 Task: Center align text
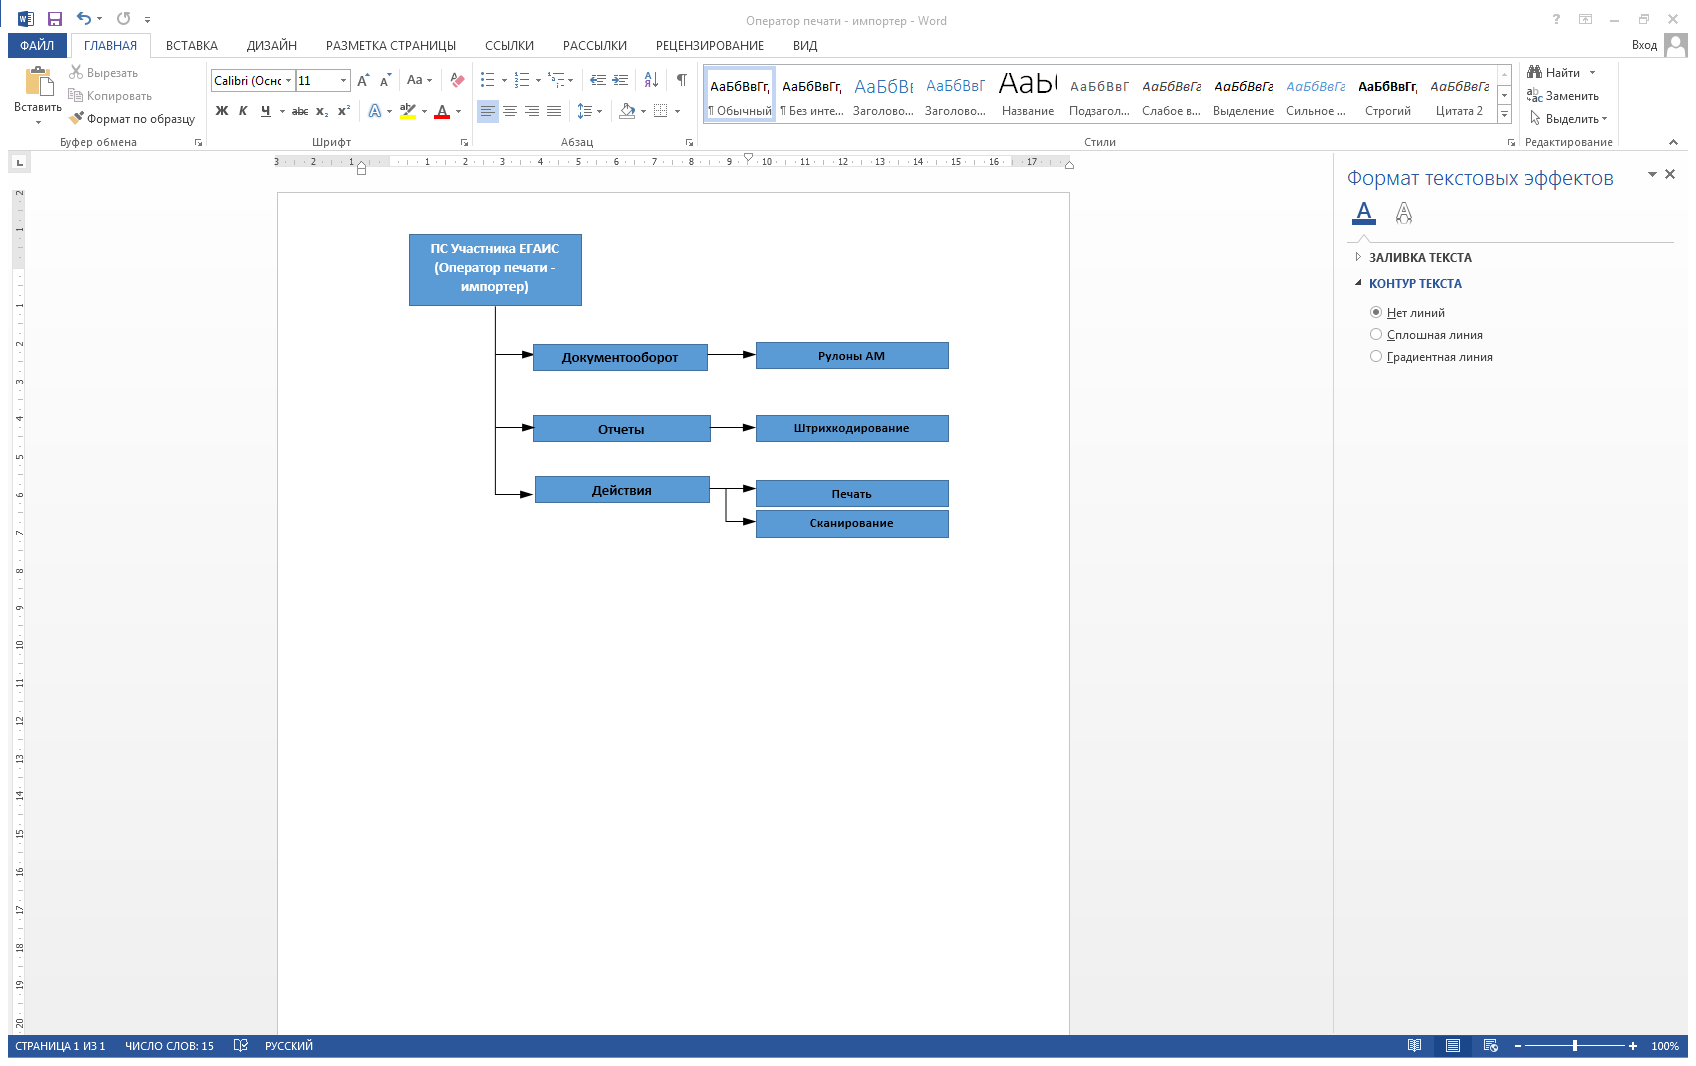tap(510, 111)
